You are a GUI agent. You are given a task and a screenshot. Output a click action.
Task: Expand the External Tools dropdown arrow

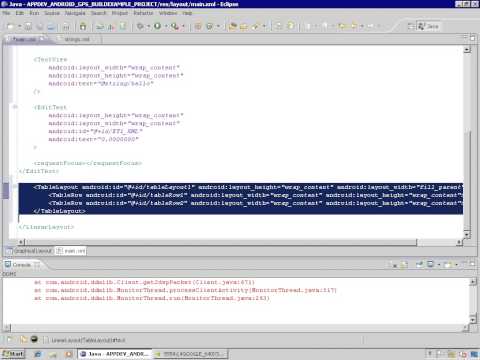point(183,26)
